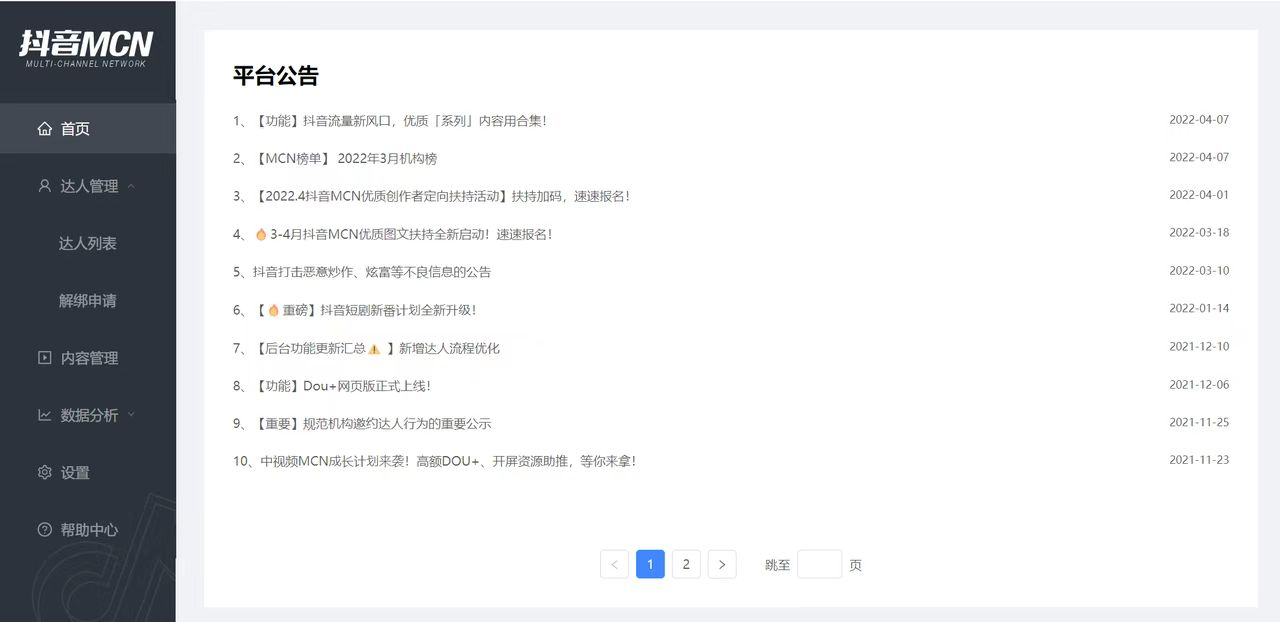1280x622 pixels.
Task: Select page 2 in pagination
Action: (686, 564)
